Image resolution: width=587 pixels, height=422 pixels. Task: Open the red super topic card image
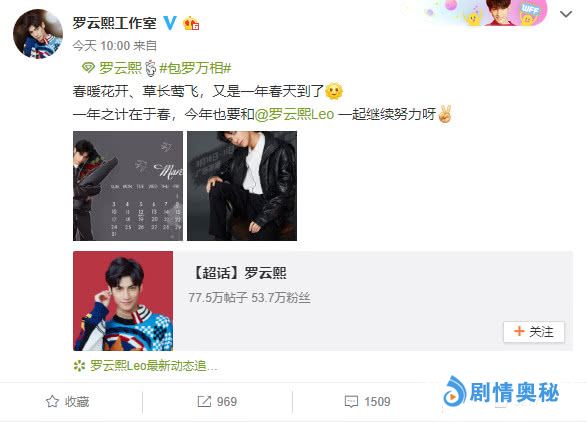point(123,301)
